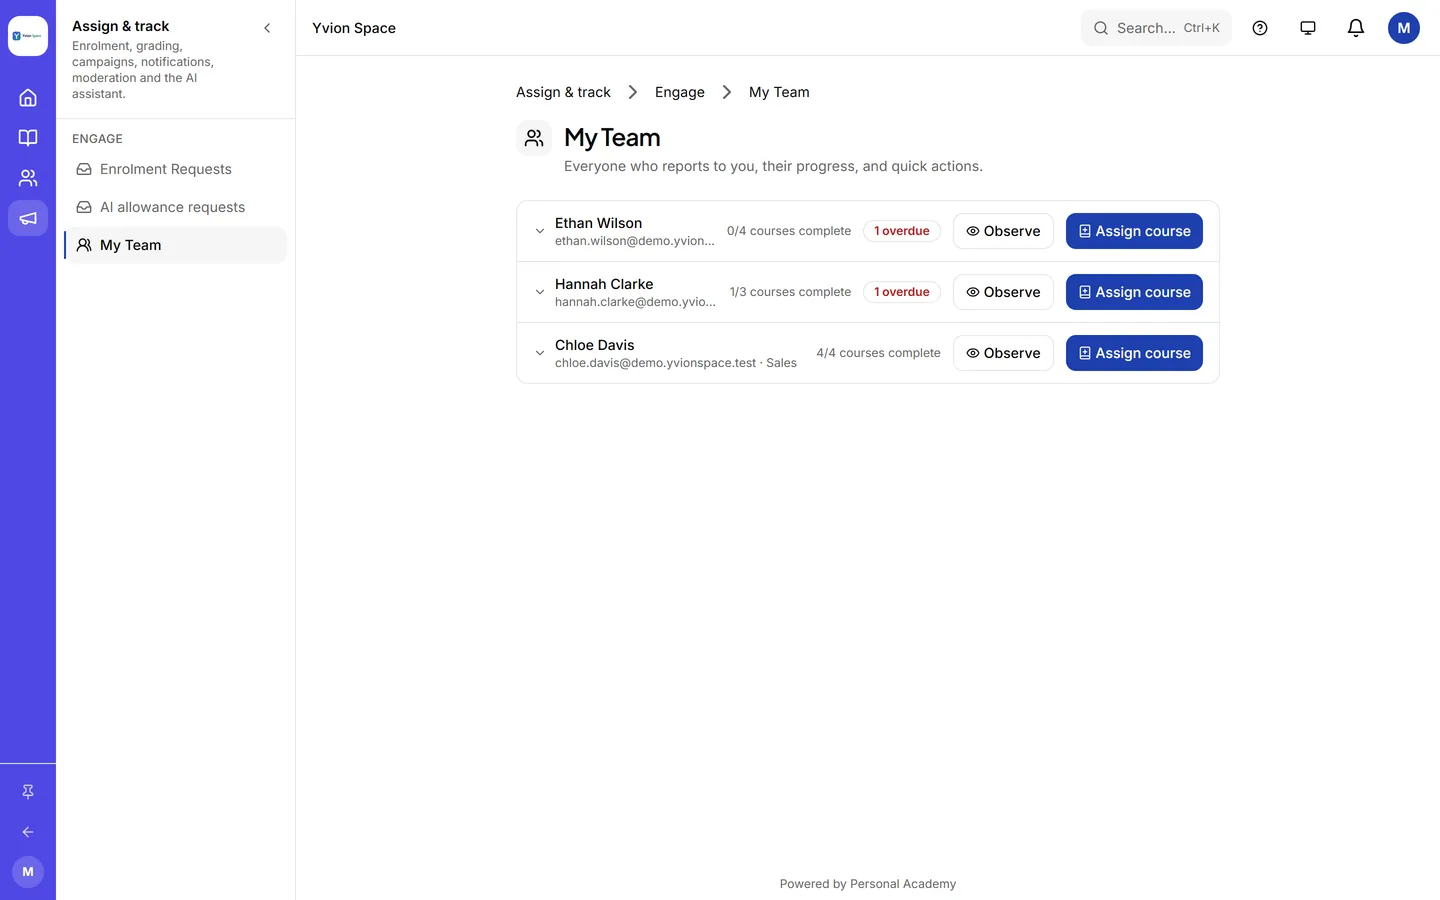Click "Powered by Personal Academy" footer text

point(868,884)
